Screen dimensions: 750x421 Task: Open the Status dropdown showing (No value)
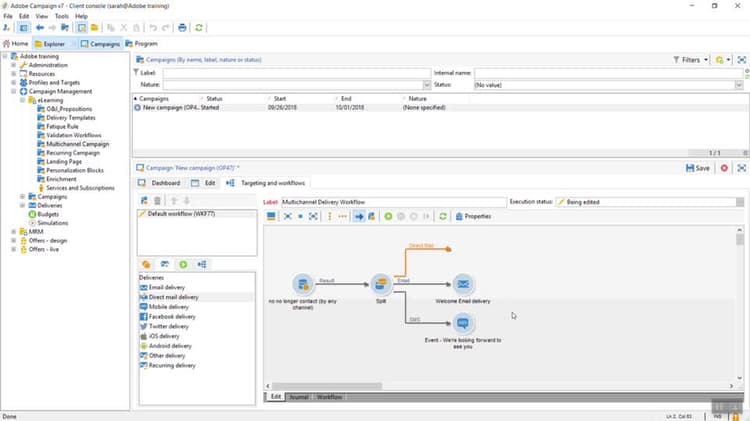739,85
